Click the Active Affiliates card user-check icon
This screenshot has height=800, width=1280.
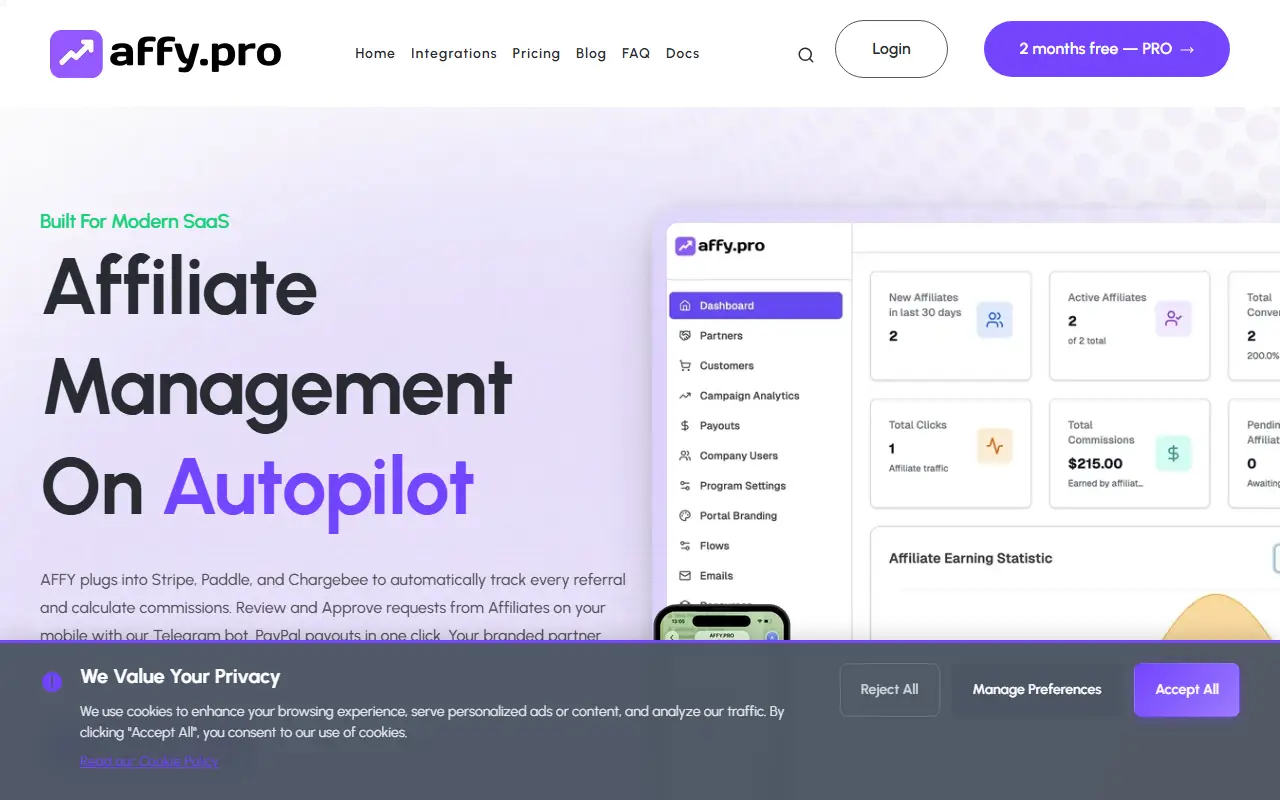click(1173, 320)
